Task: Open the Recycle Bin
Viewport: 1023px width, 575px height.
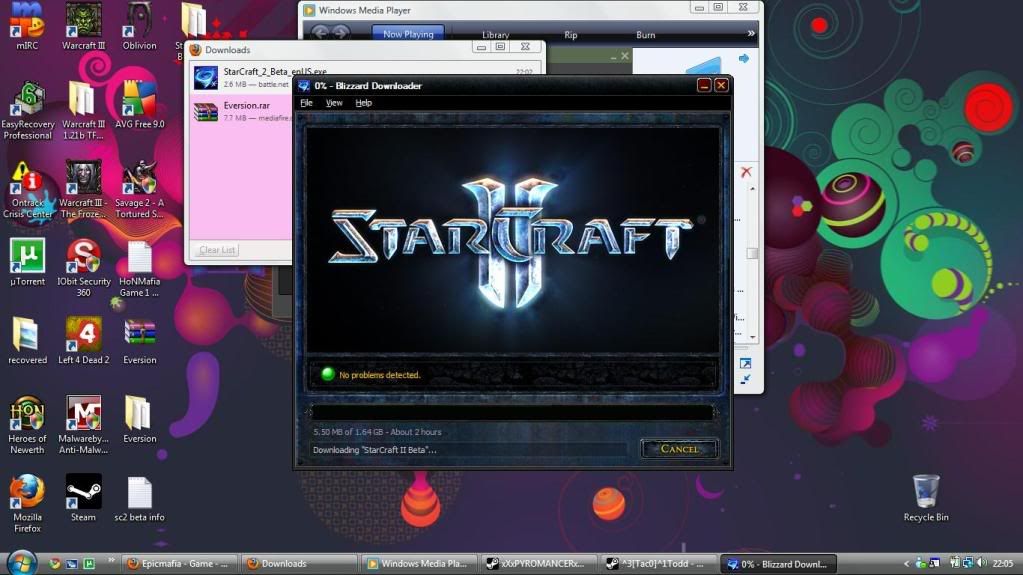Action: tap(926, 498)
